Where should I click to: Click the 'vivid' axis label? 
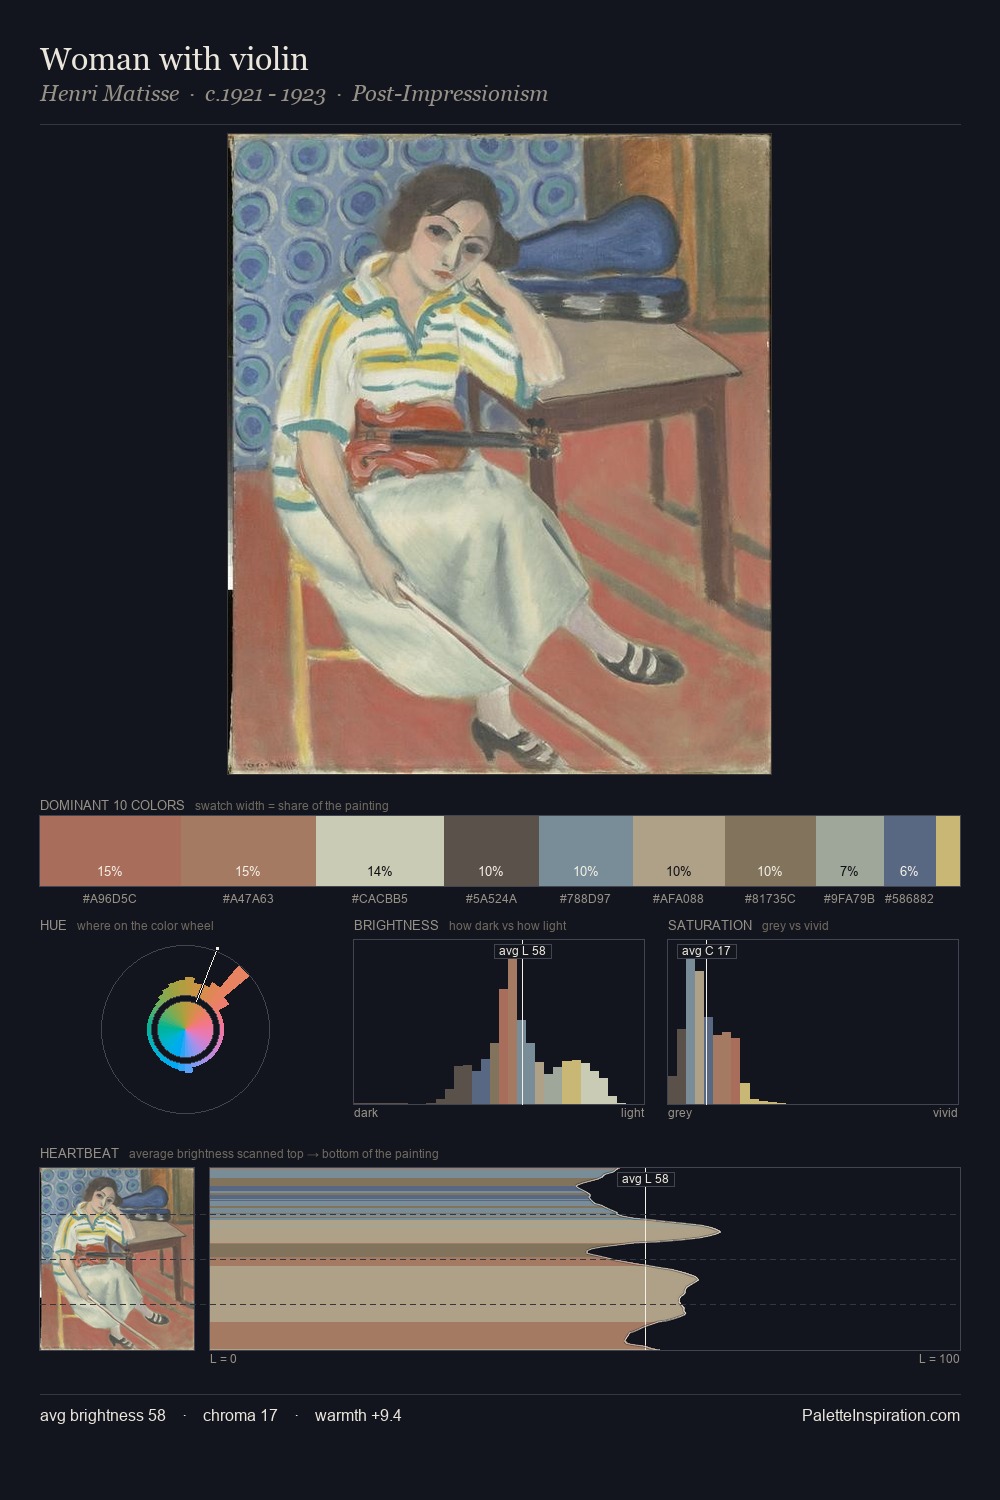[945, 1113]
